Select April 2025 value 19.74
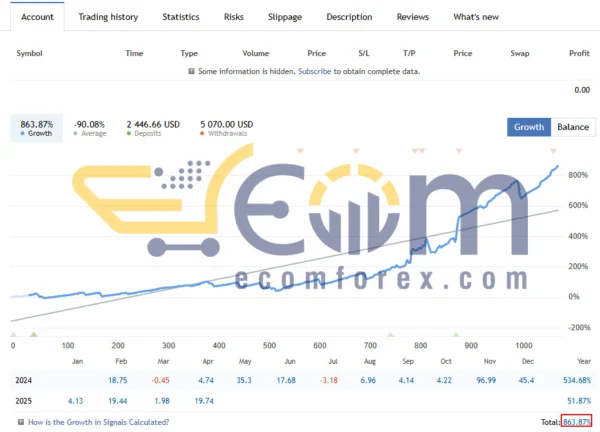This screenshot has height=432, width=600. [204, 401]
